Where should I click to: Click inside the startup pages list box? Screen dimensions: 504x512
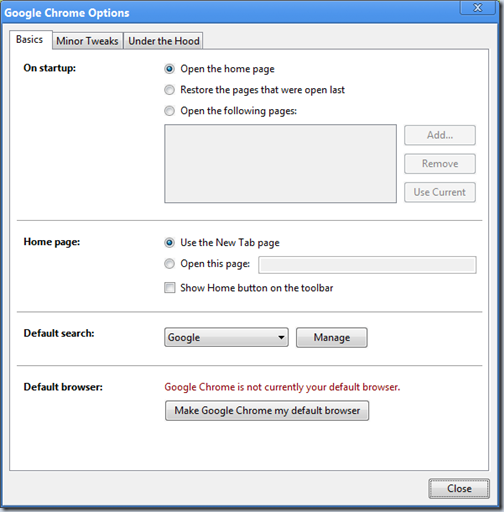click(280, 164)
